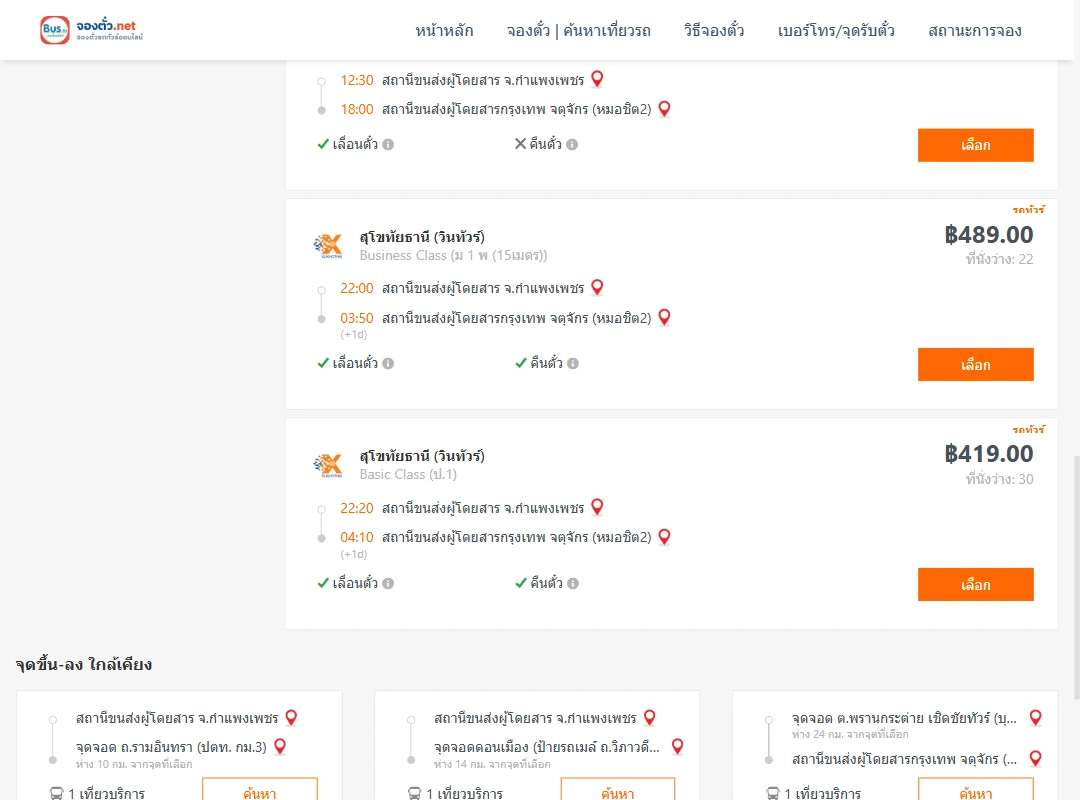Open map pin beside 22:00 departure station
The width and height of the screenshot is (1080, 800).
pos(597,287)
